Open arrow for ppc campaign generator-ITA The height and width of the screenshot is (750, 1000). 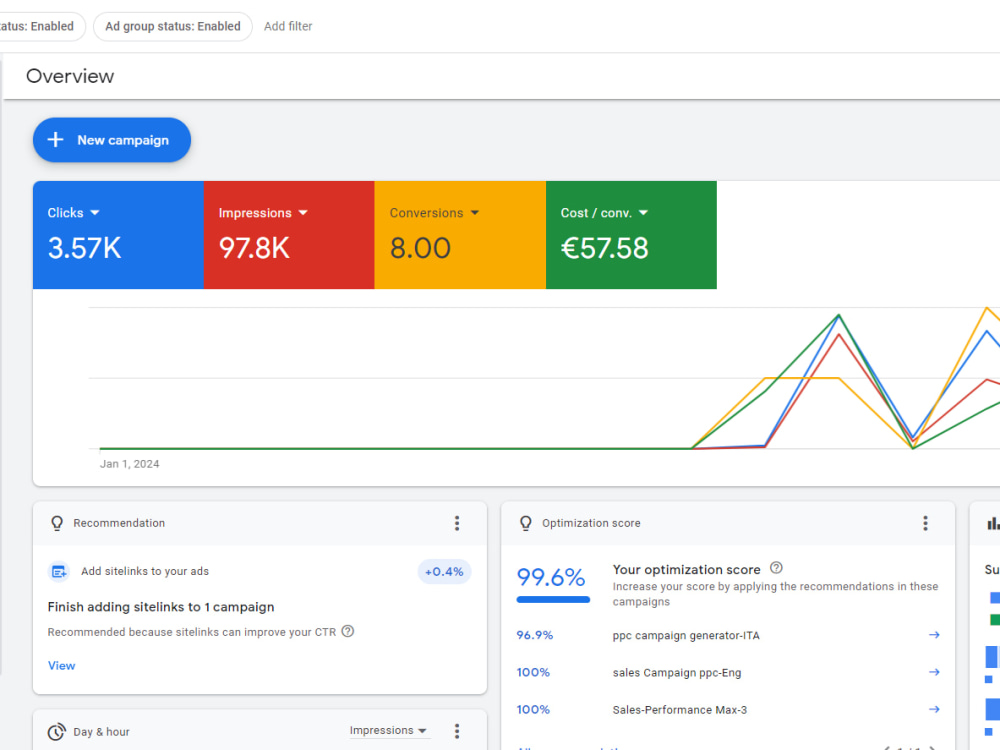934,635
